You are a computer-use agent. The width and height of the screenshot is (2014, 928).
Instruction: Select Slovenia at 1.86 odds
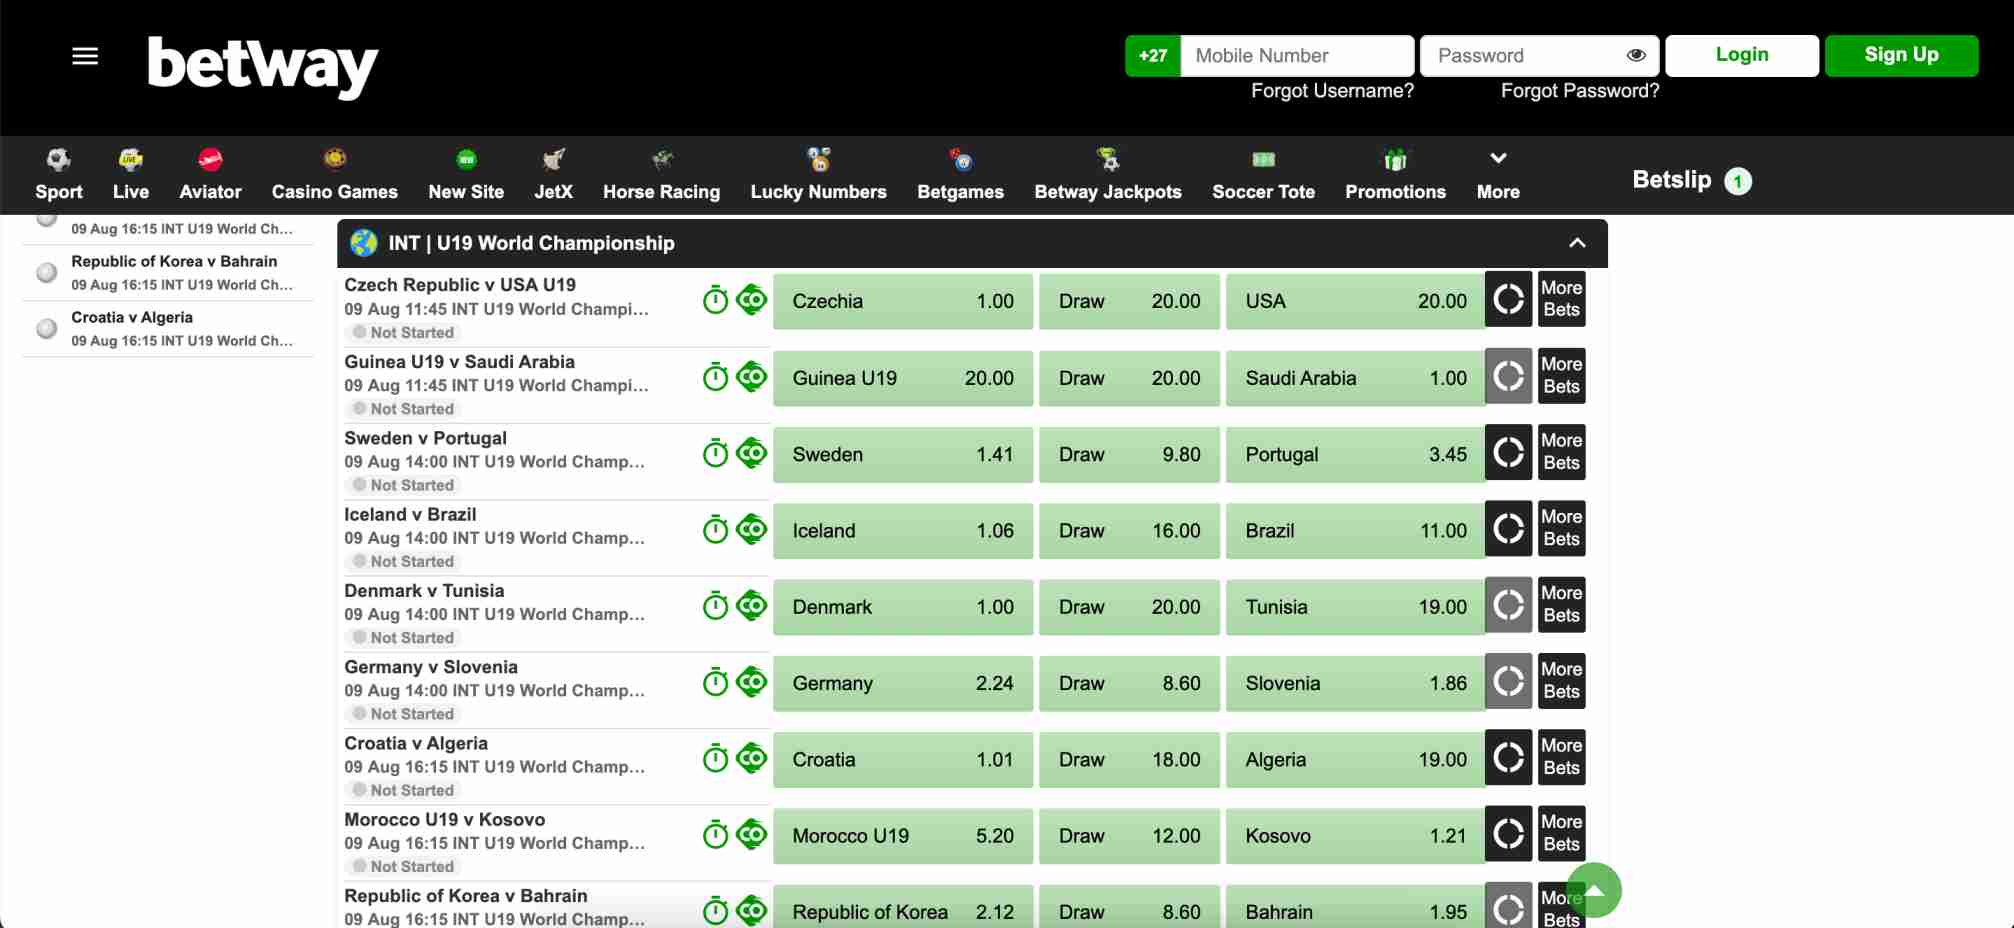point(1355,683)
